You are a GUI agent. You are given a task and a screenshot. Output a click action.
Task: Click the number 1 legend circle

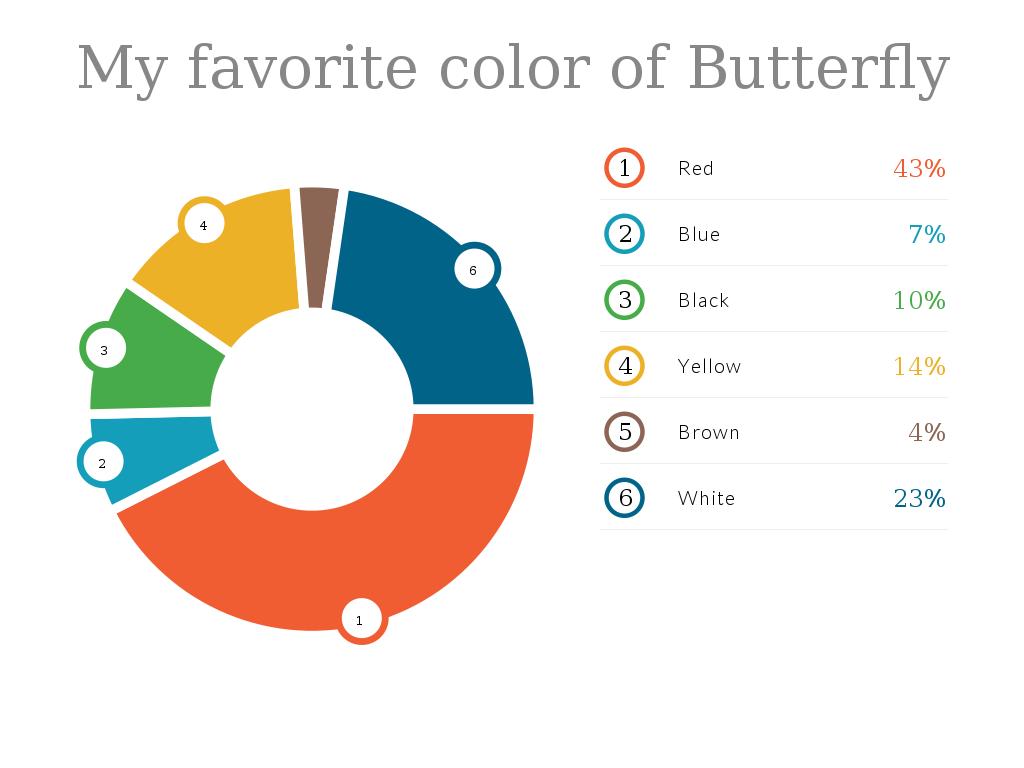[625, 168]
